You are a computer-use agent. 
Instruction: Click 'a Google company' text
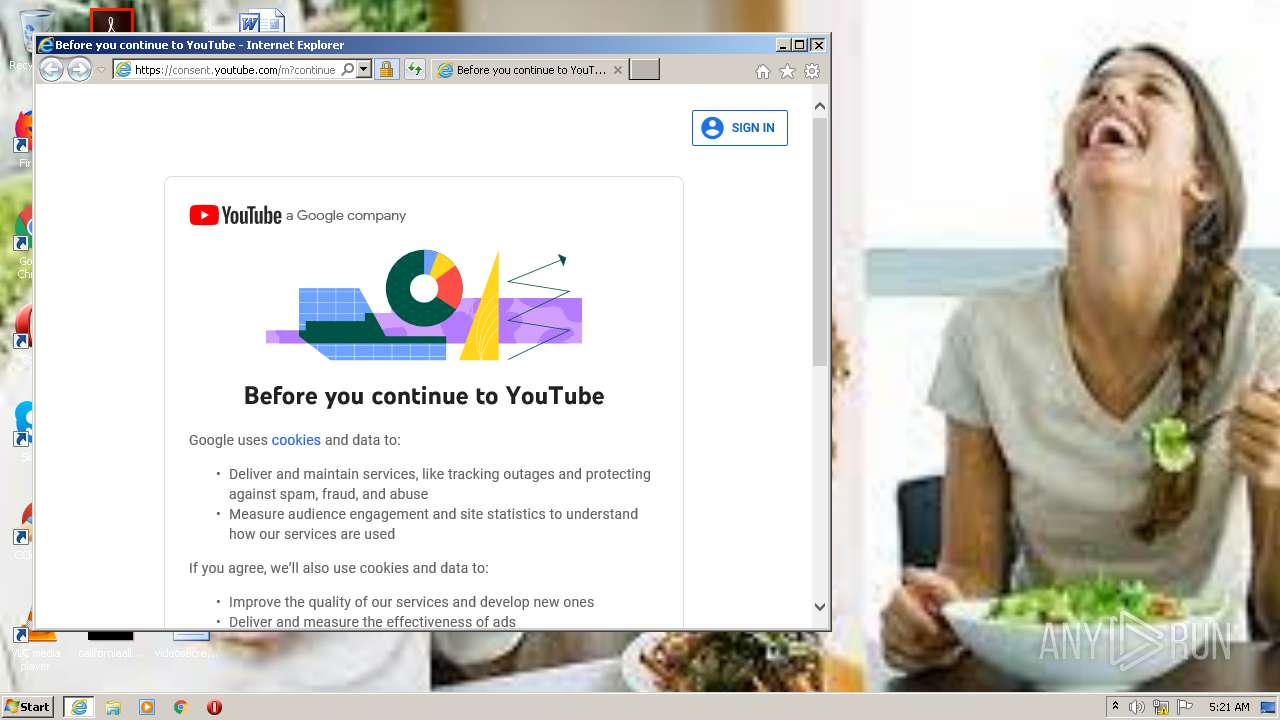[x=346, y=216]
